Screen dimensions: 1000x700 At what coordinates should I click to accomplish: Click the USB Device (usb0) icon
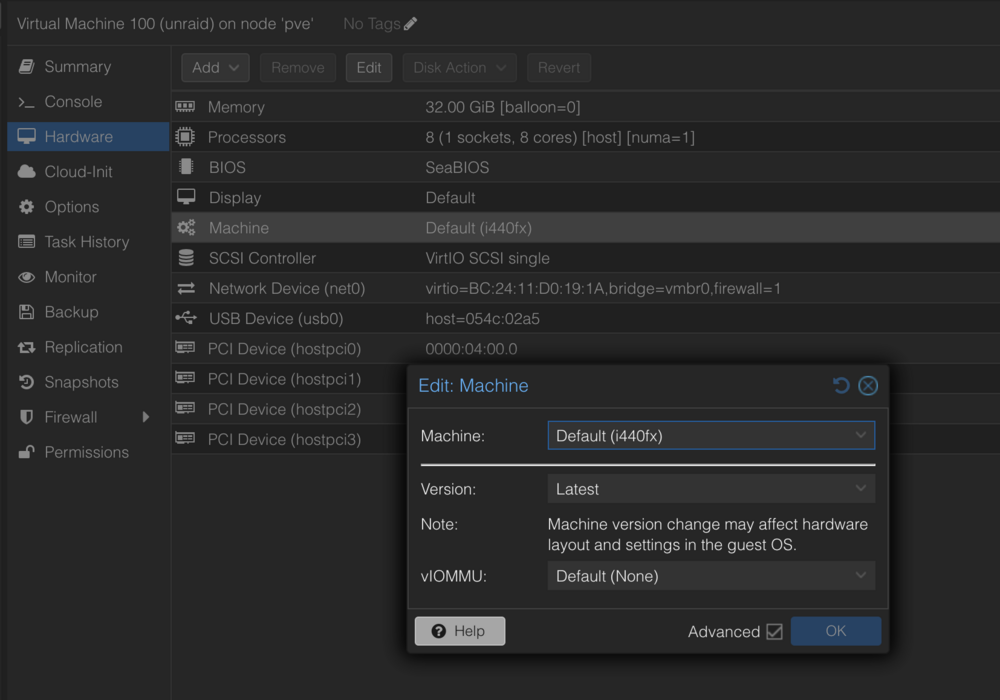click(186, 317)
